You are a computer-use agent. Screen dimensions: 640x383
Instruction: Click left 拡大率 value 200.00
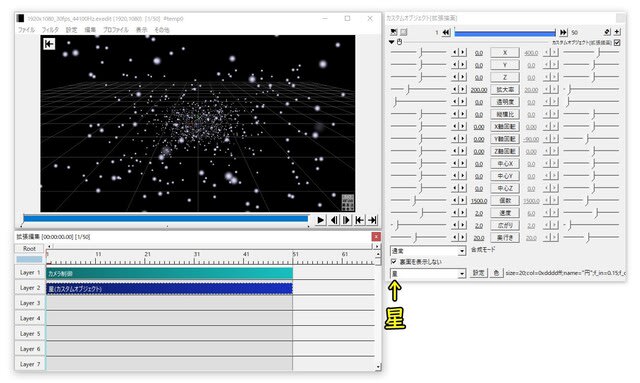coord(479,90)
